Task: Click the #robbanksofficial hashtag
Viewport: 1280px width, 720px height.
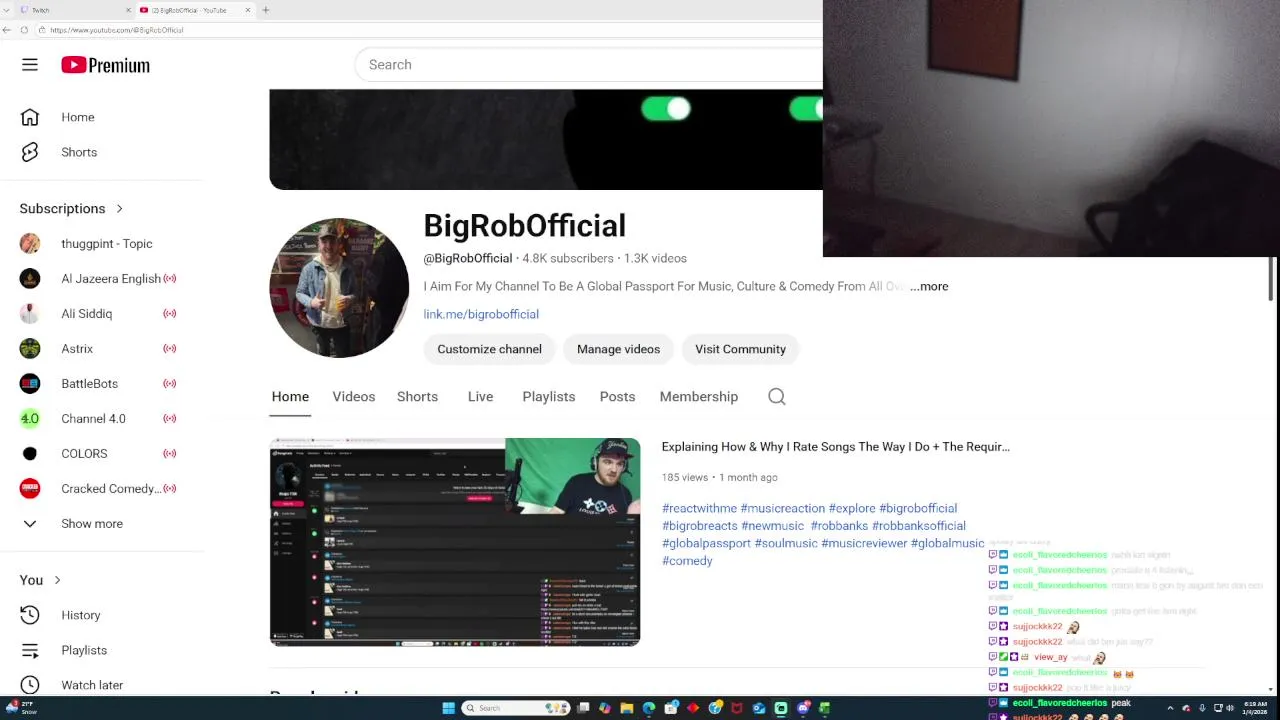Action: [x=918, y=526]
